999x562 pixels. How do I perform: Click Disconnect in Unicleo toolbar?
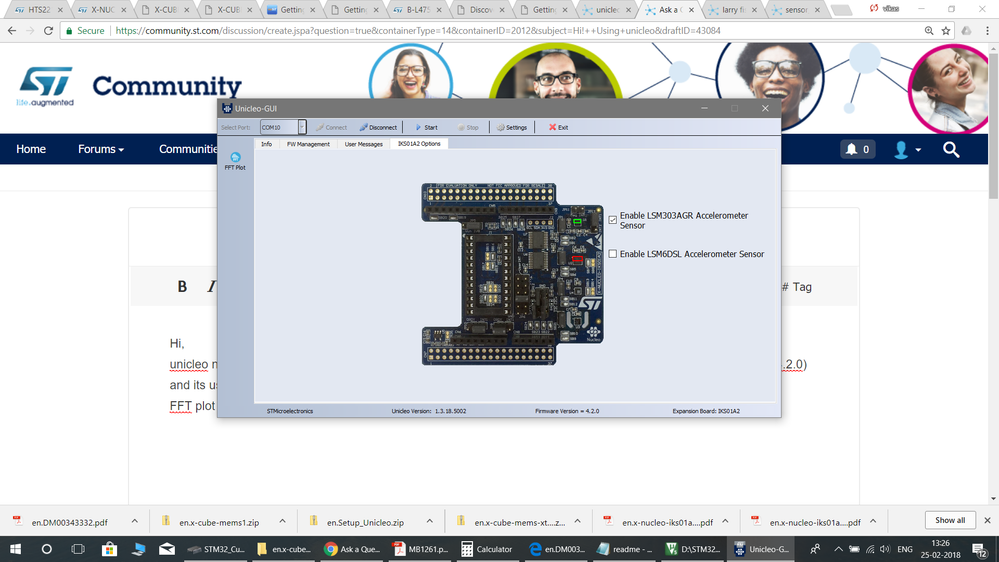click(x=378, y=127)
